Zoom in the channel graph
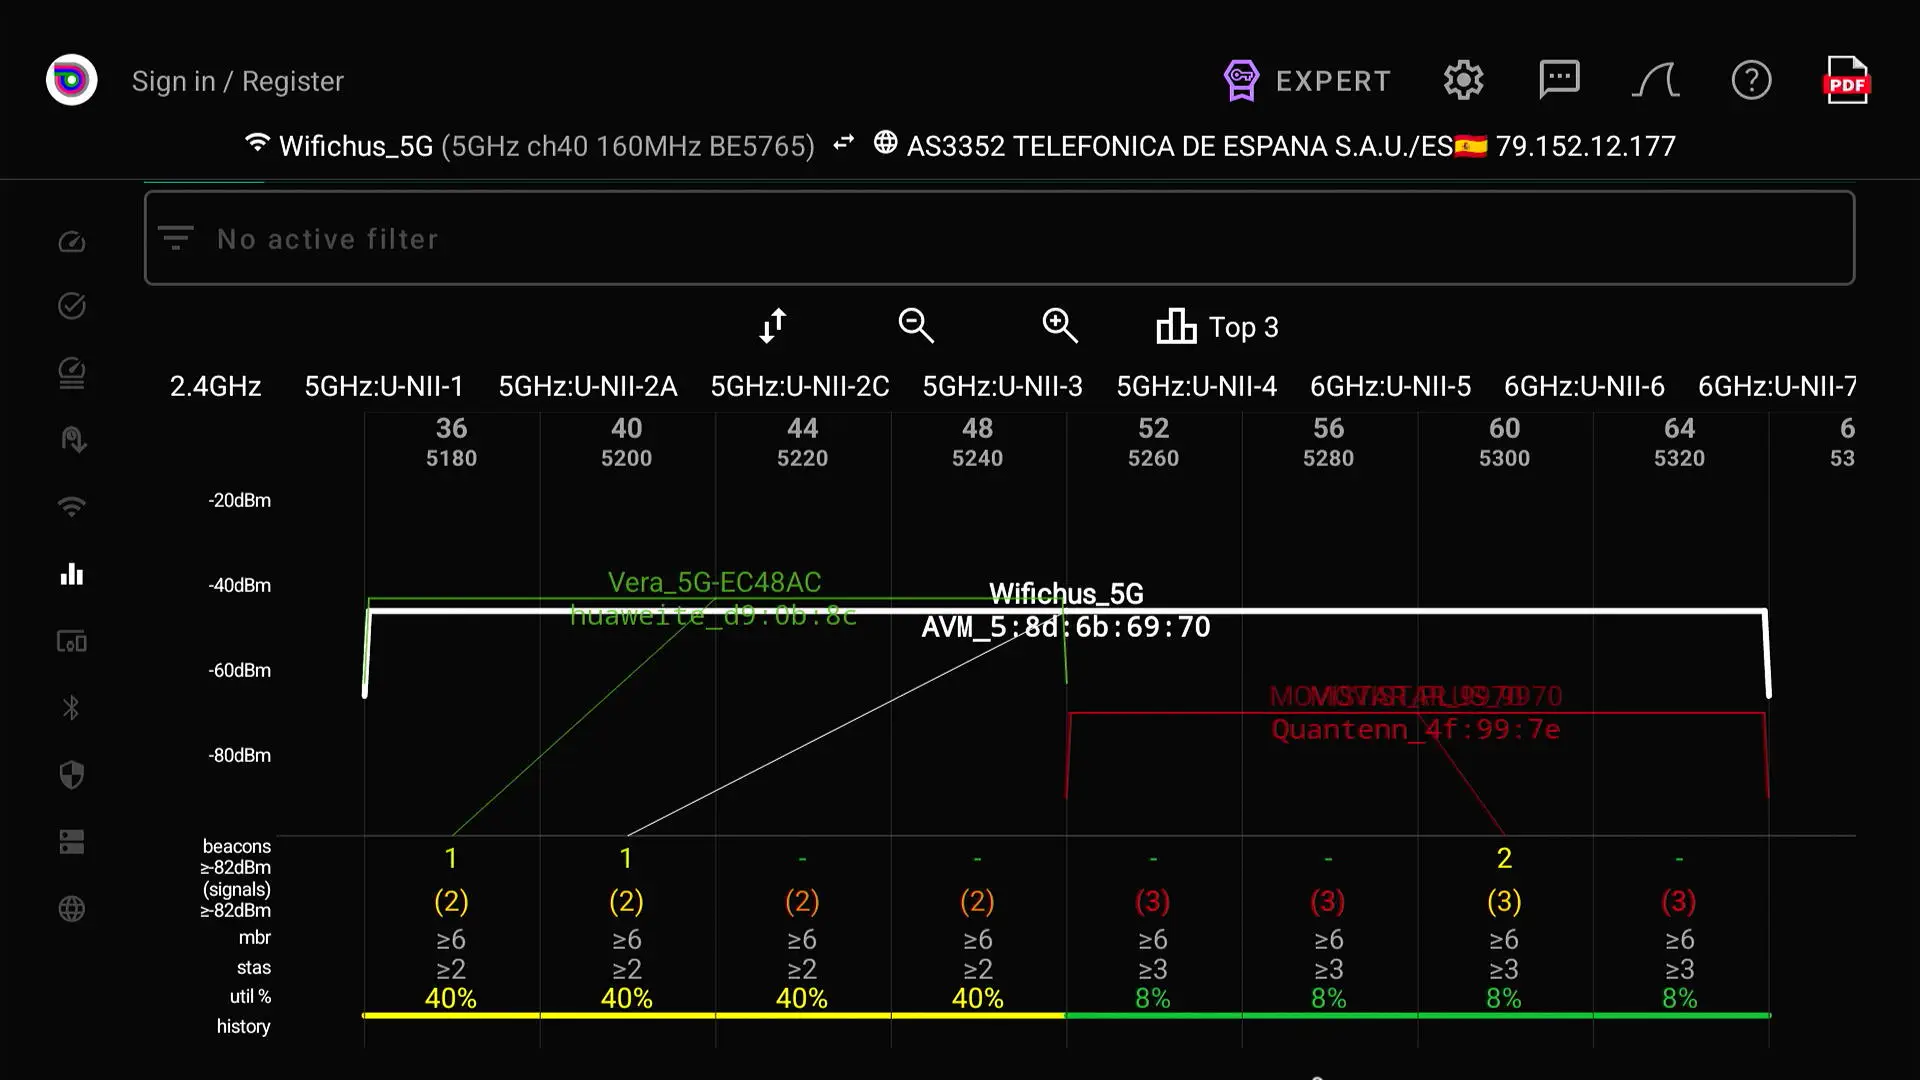The width and height of the screenshot is (1920, 1080). pos(1060,326)
